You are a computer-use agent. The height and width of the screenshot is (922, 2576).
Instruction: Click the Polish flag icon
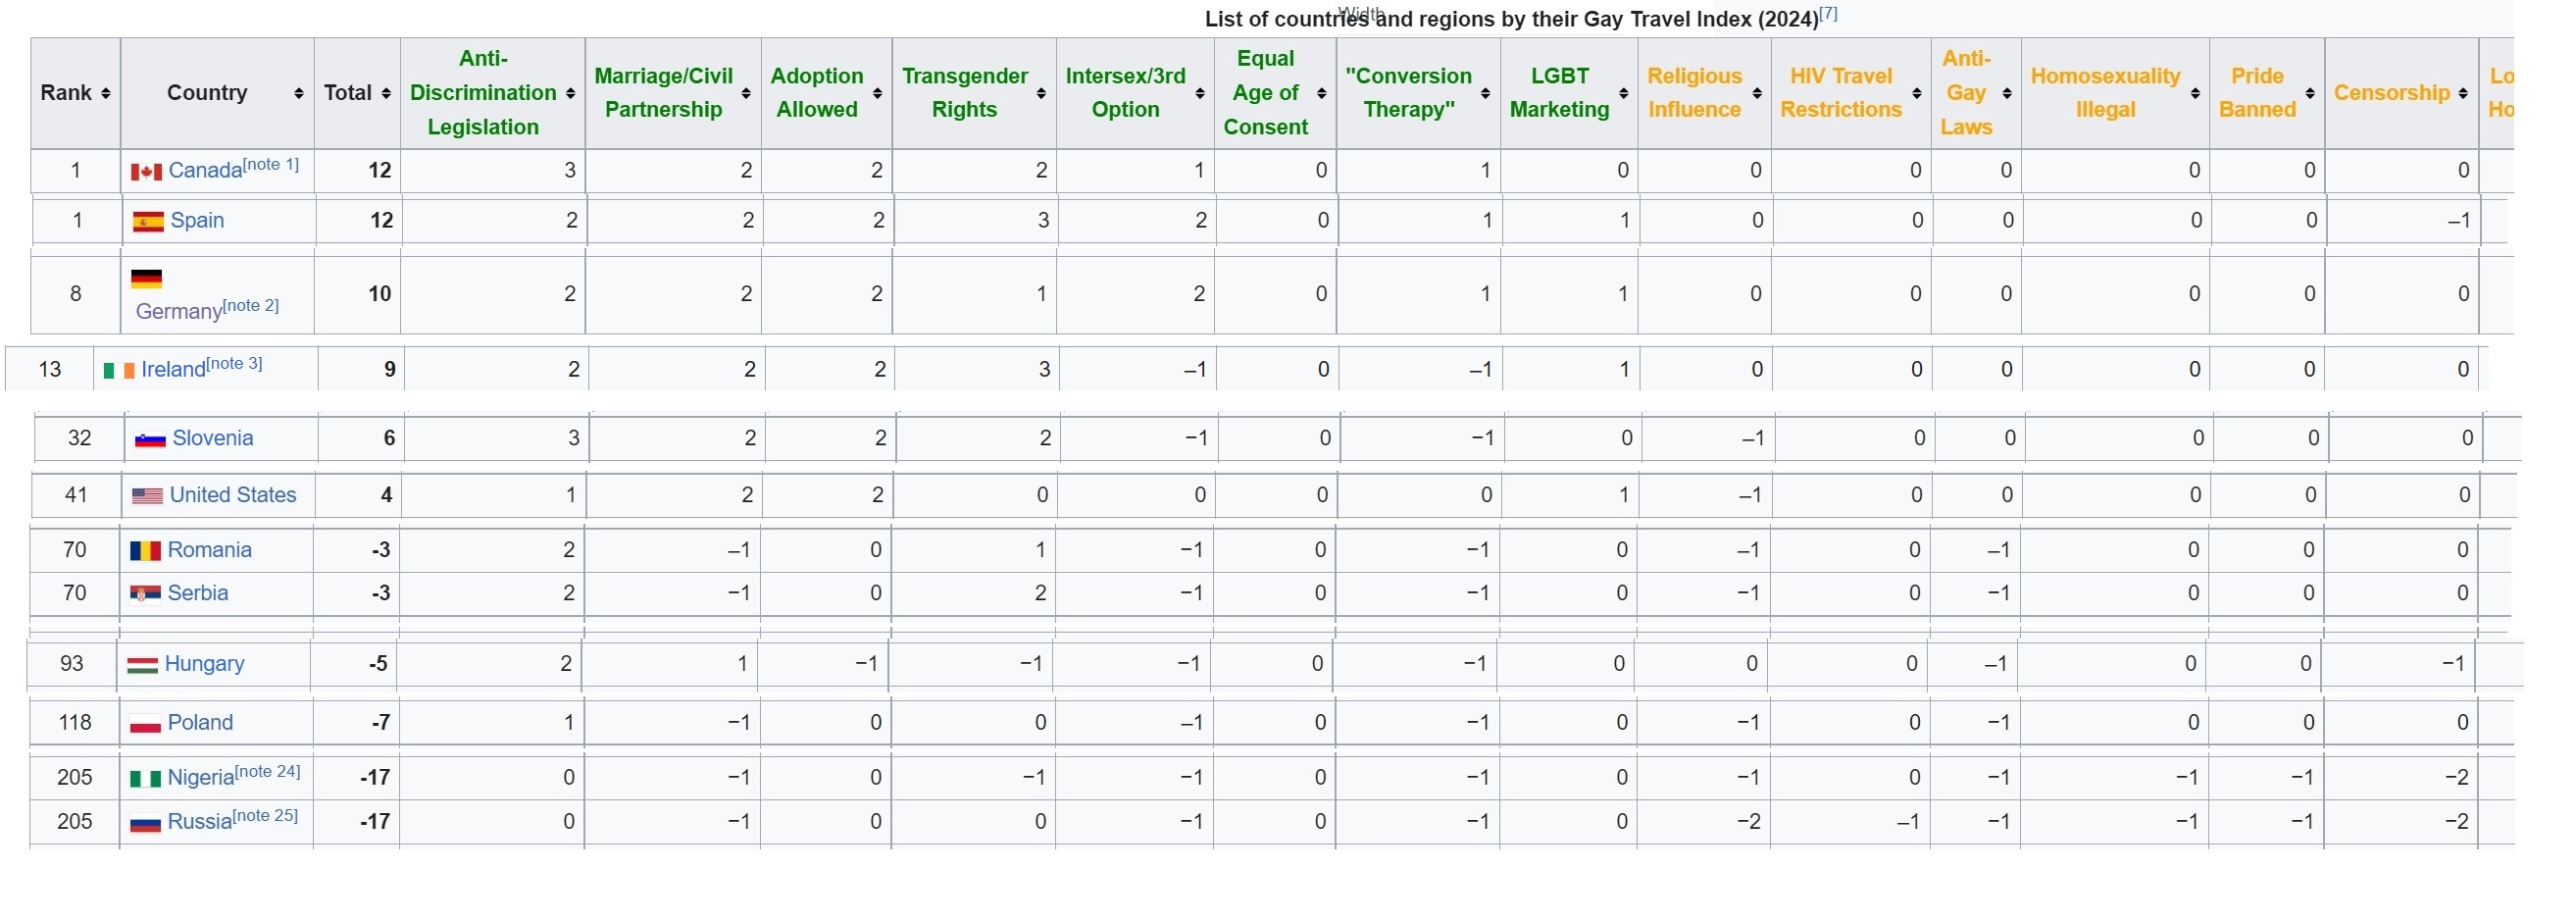tap(145, 724)
